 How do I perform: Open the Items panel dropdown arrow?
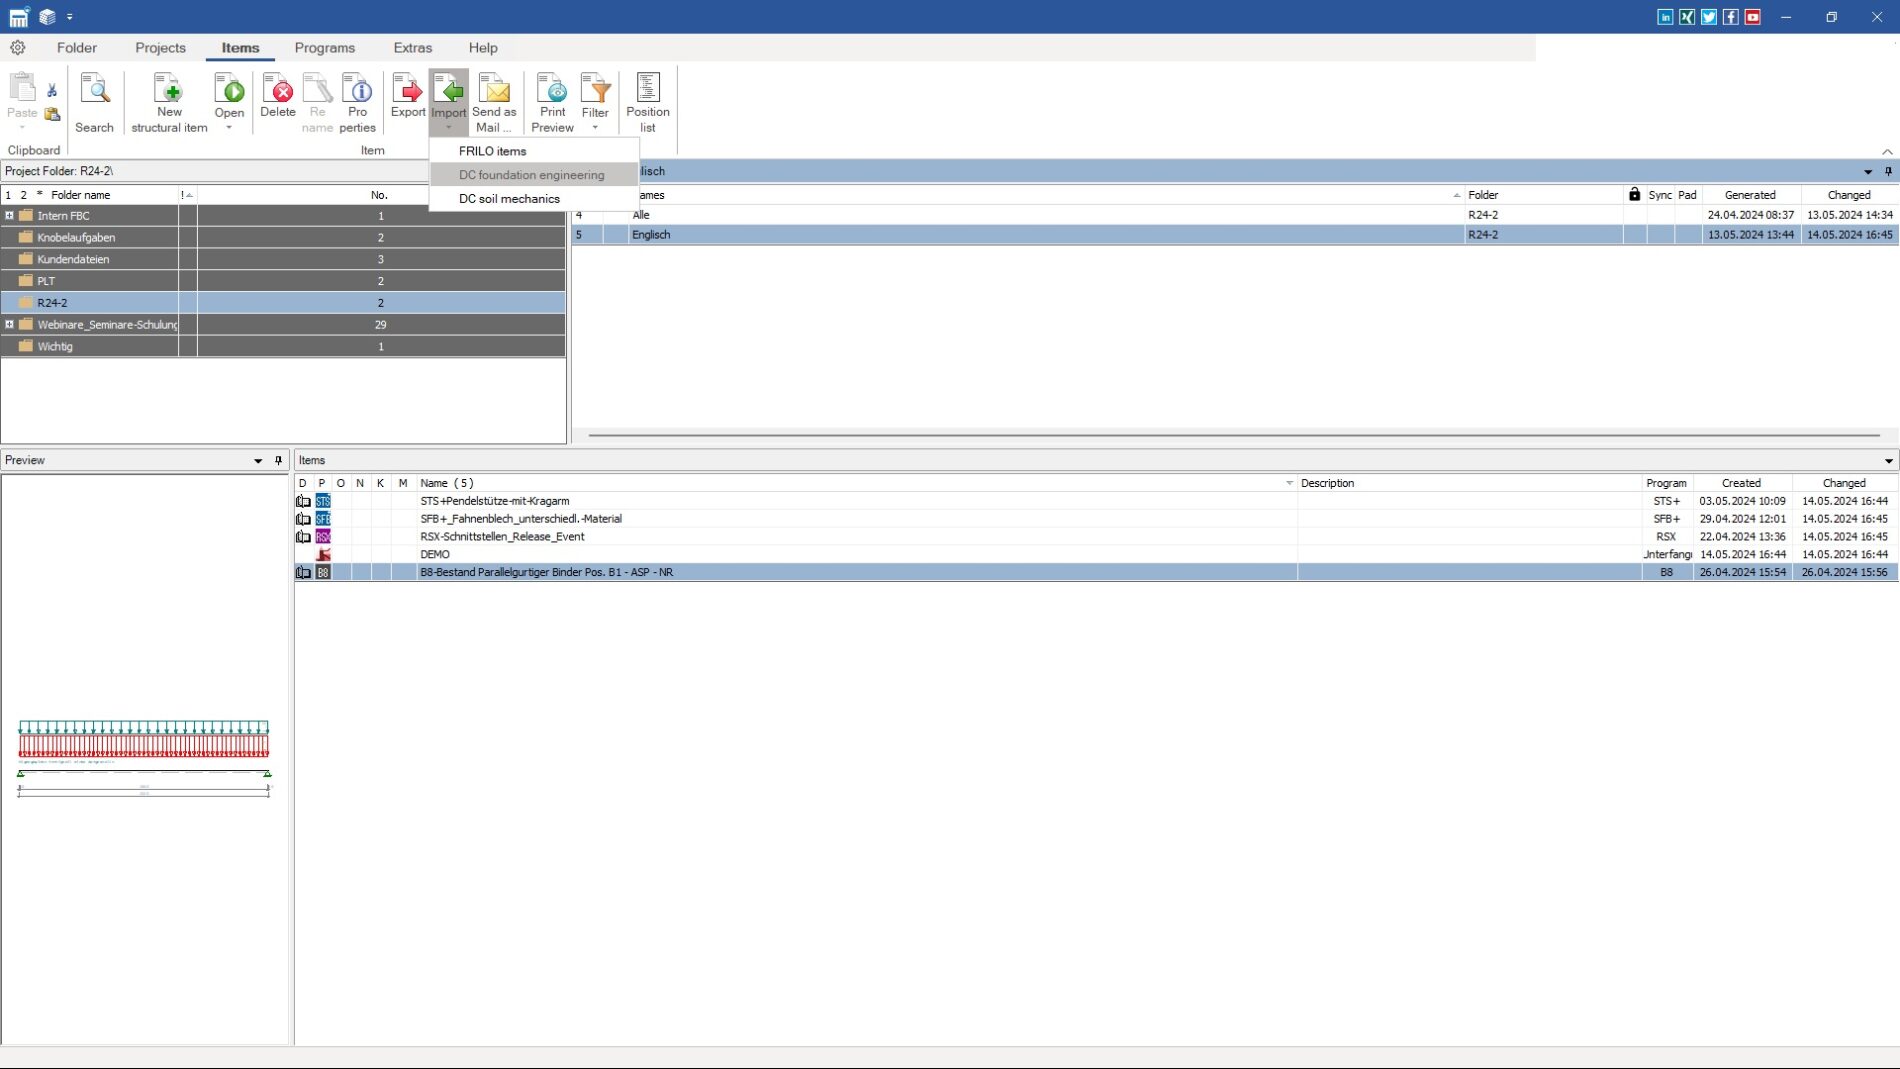click(1888, 461)
